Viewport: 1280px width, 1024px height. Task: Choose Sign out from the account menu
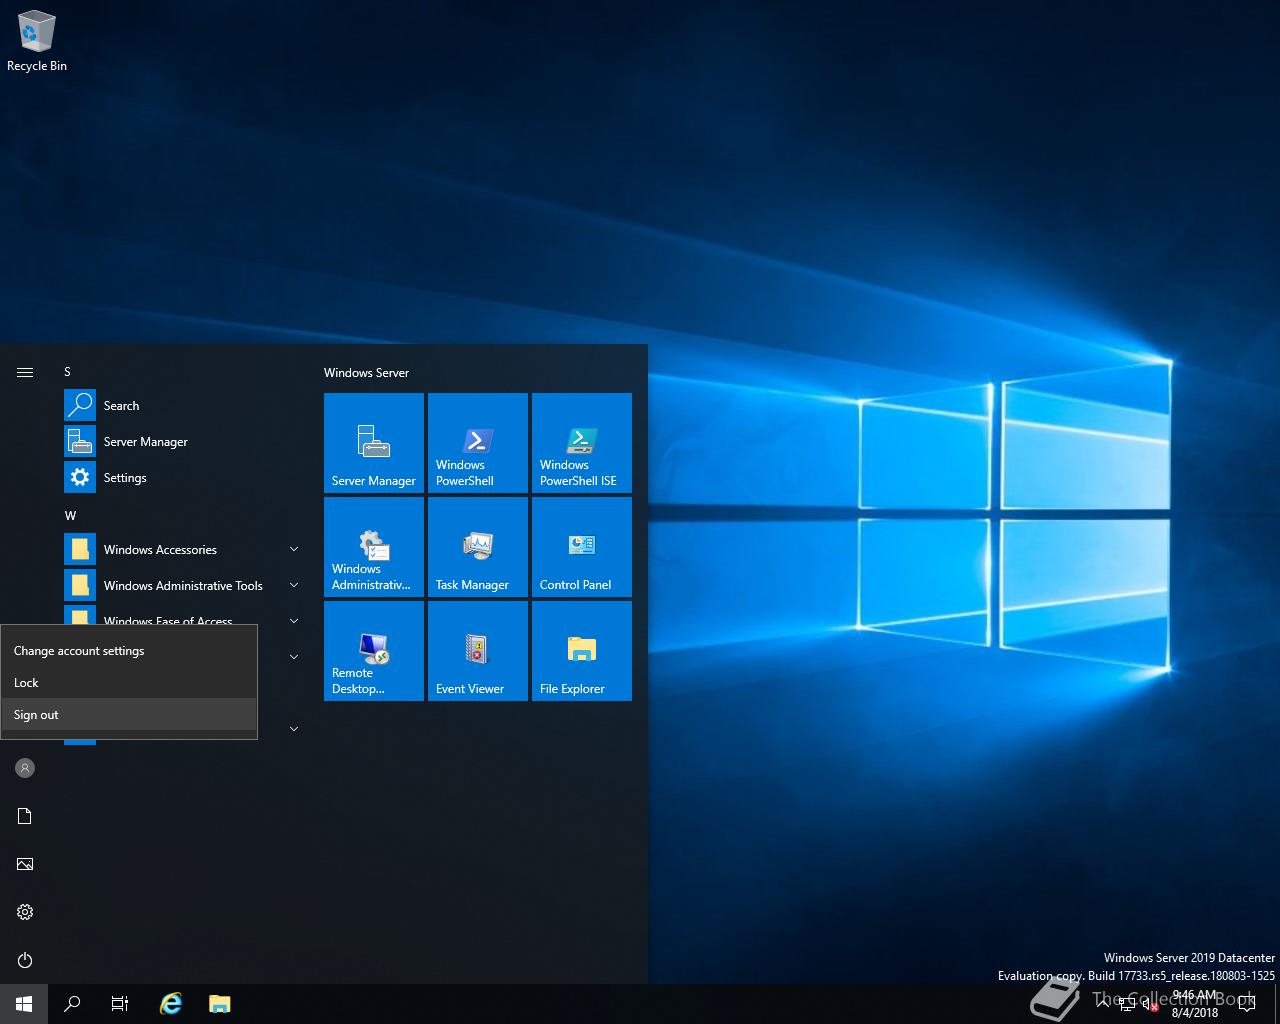(129, 714)
